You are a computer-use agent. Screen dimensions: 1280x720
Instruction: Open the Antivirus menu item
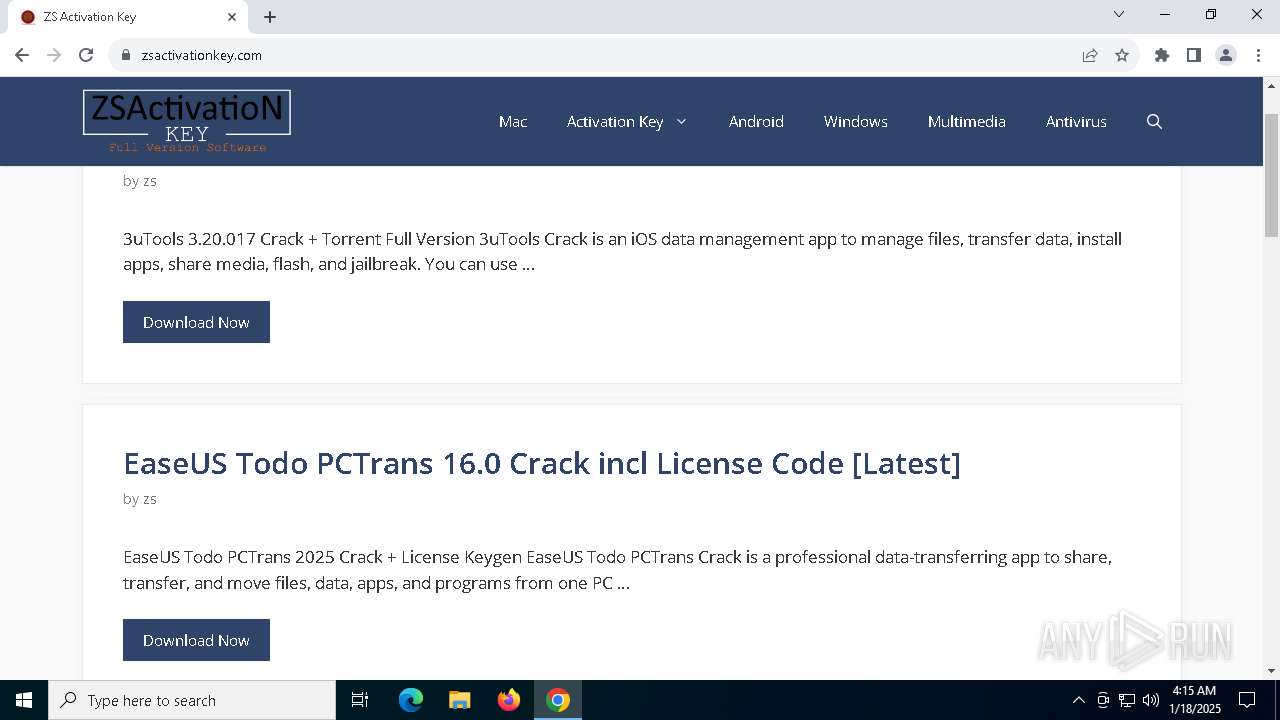click(1076, 121)
